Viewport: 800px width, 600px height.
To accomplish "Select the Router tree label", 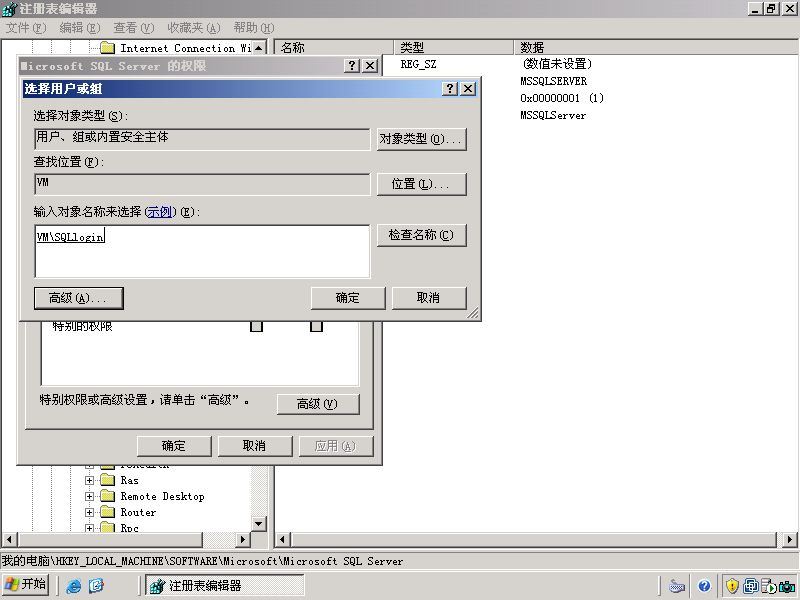I will (x=138, y=512).
